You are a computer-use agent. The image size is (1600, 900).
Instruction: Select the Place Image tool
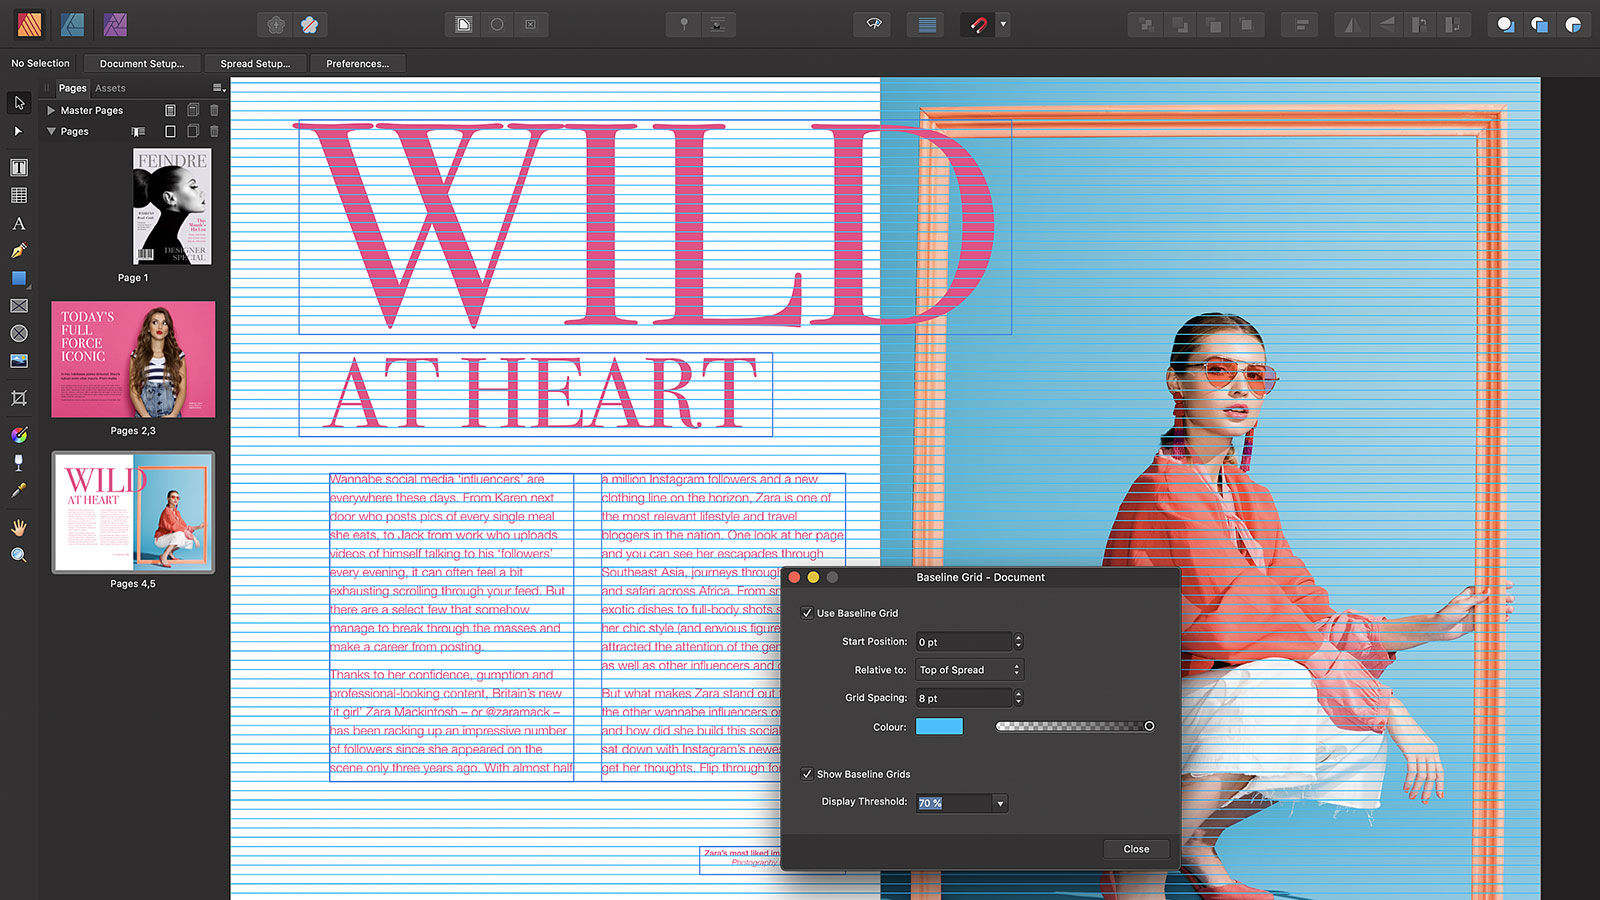coord(19,361)
